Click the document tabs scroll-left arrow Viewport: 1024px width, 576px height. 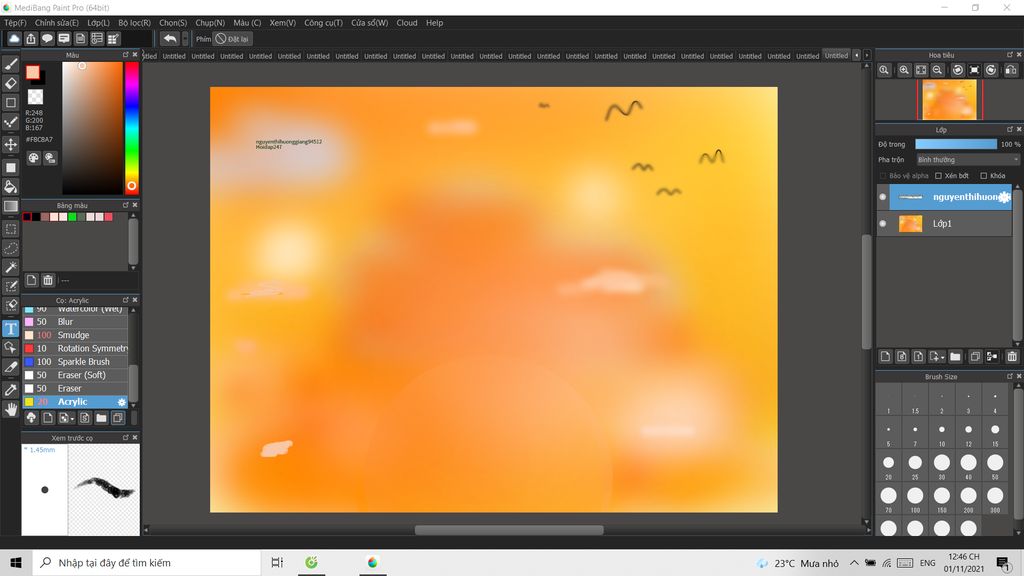coord(856,56)
